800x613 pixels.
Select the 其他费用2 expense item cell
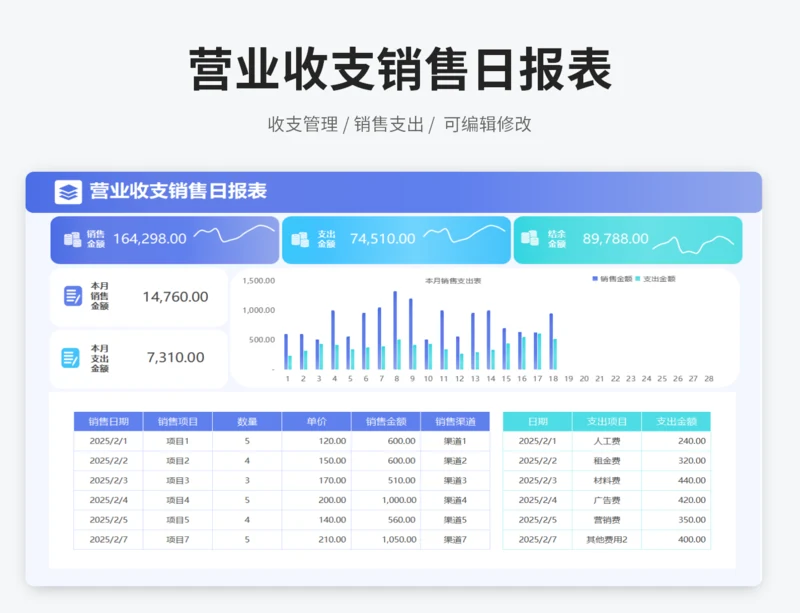click(607, 540)
